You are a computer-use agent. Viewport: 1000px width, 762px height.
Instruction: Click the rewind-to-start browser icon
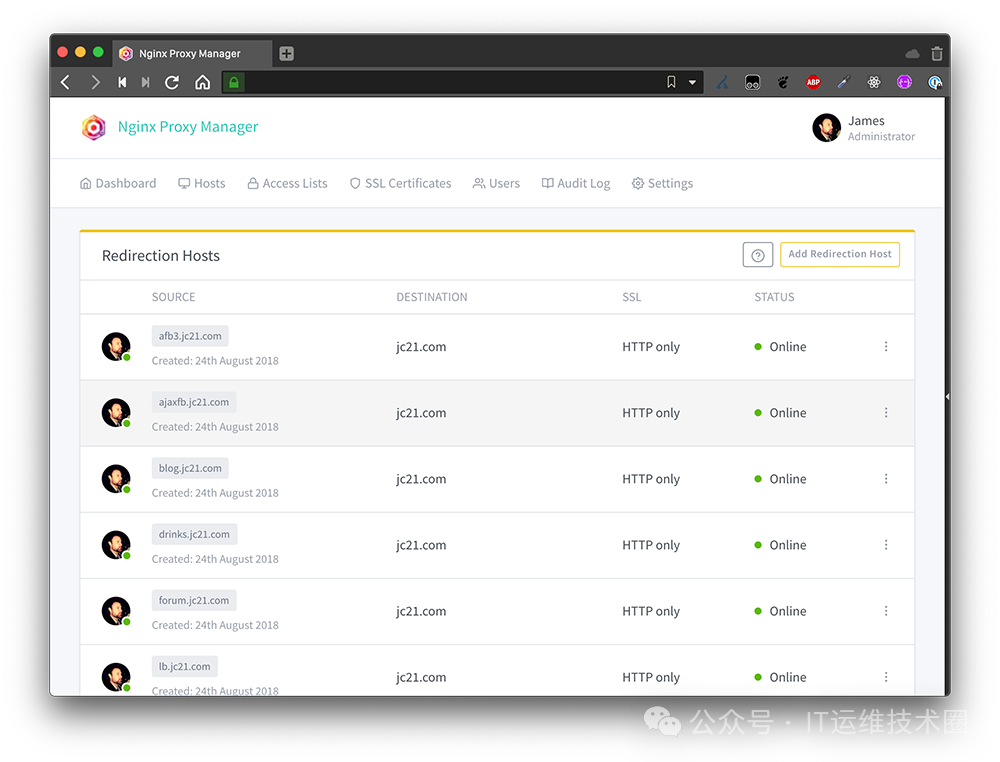click(122, 82)
